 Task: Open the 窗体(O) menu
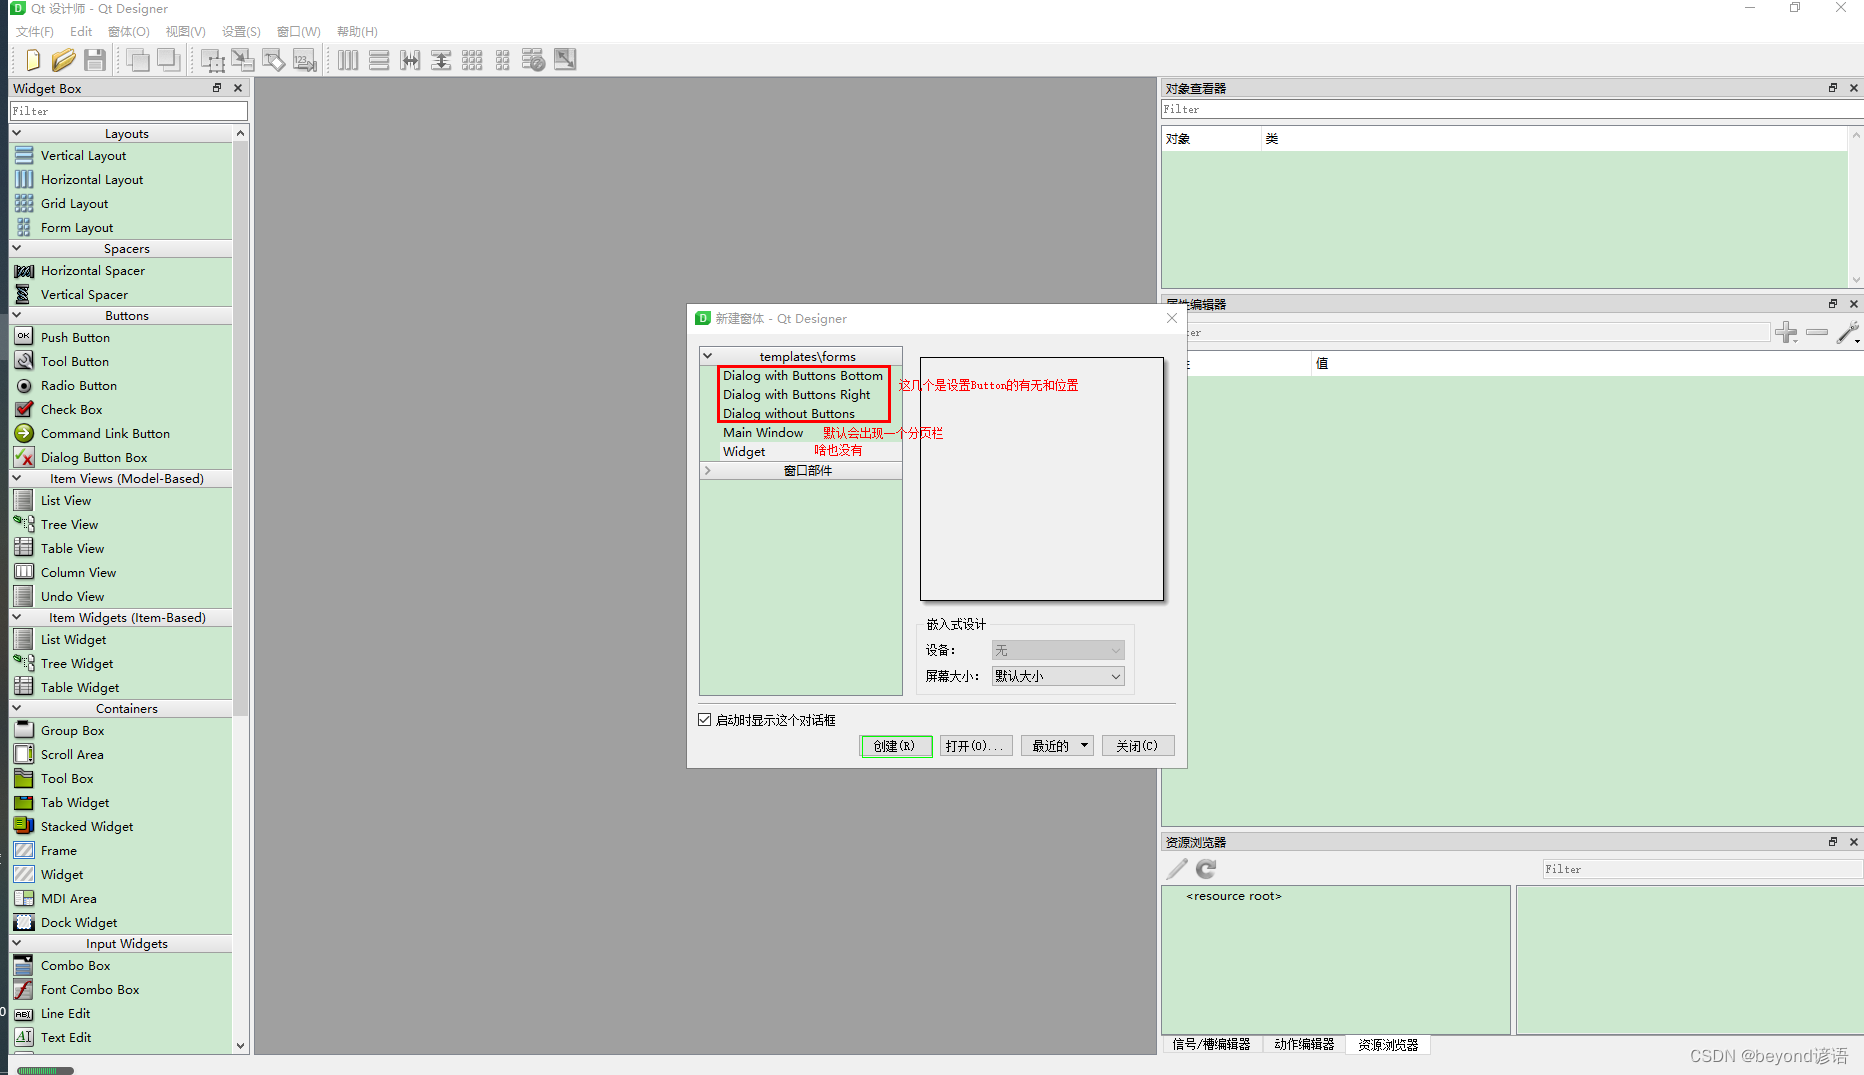pyautogui.click(x=129, y=32)
